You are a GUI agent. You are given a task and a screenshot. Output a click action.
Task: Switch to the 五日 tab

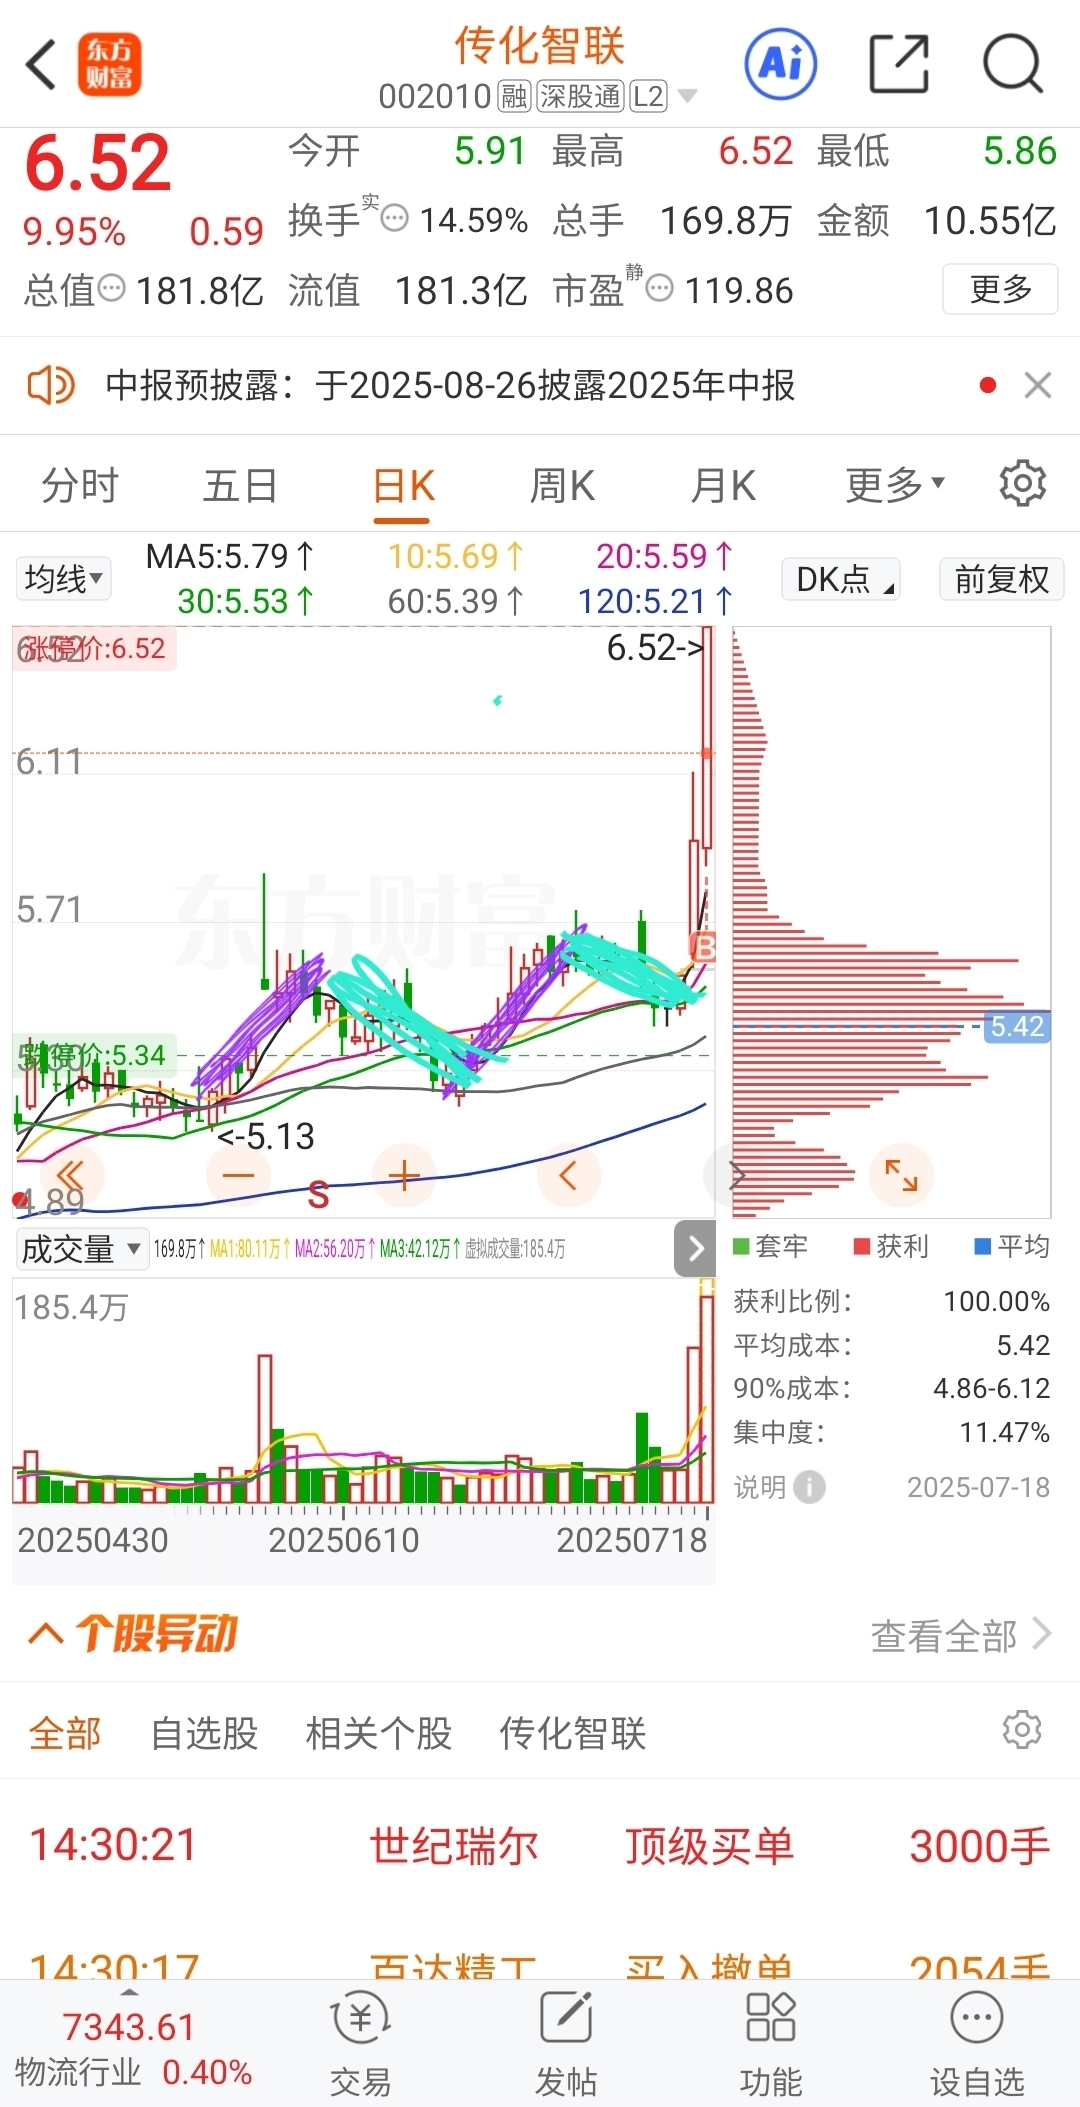click(240, 485)
